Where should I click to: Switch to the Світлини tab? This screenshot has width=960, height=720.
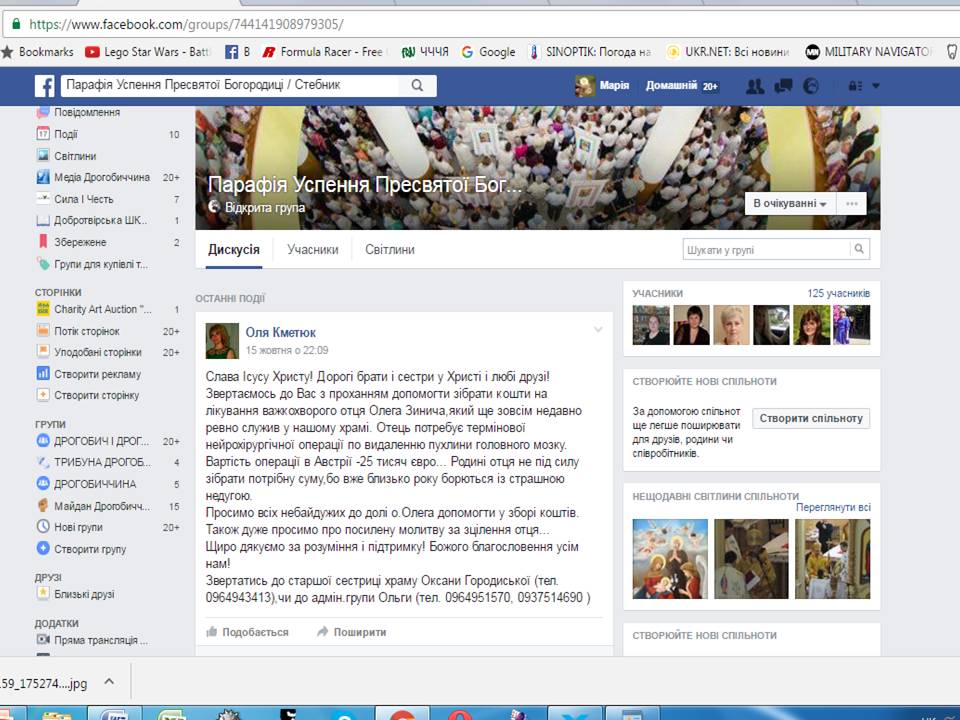click(390, 249)
